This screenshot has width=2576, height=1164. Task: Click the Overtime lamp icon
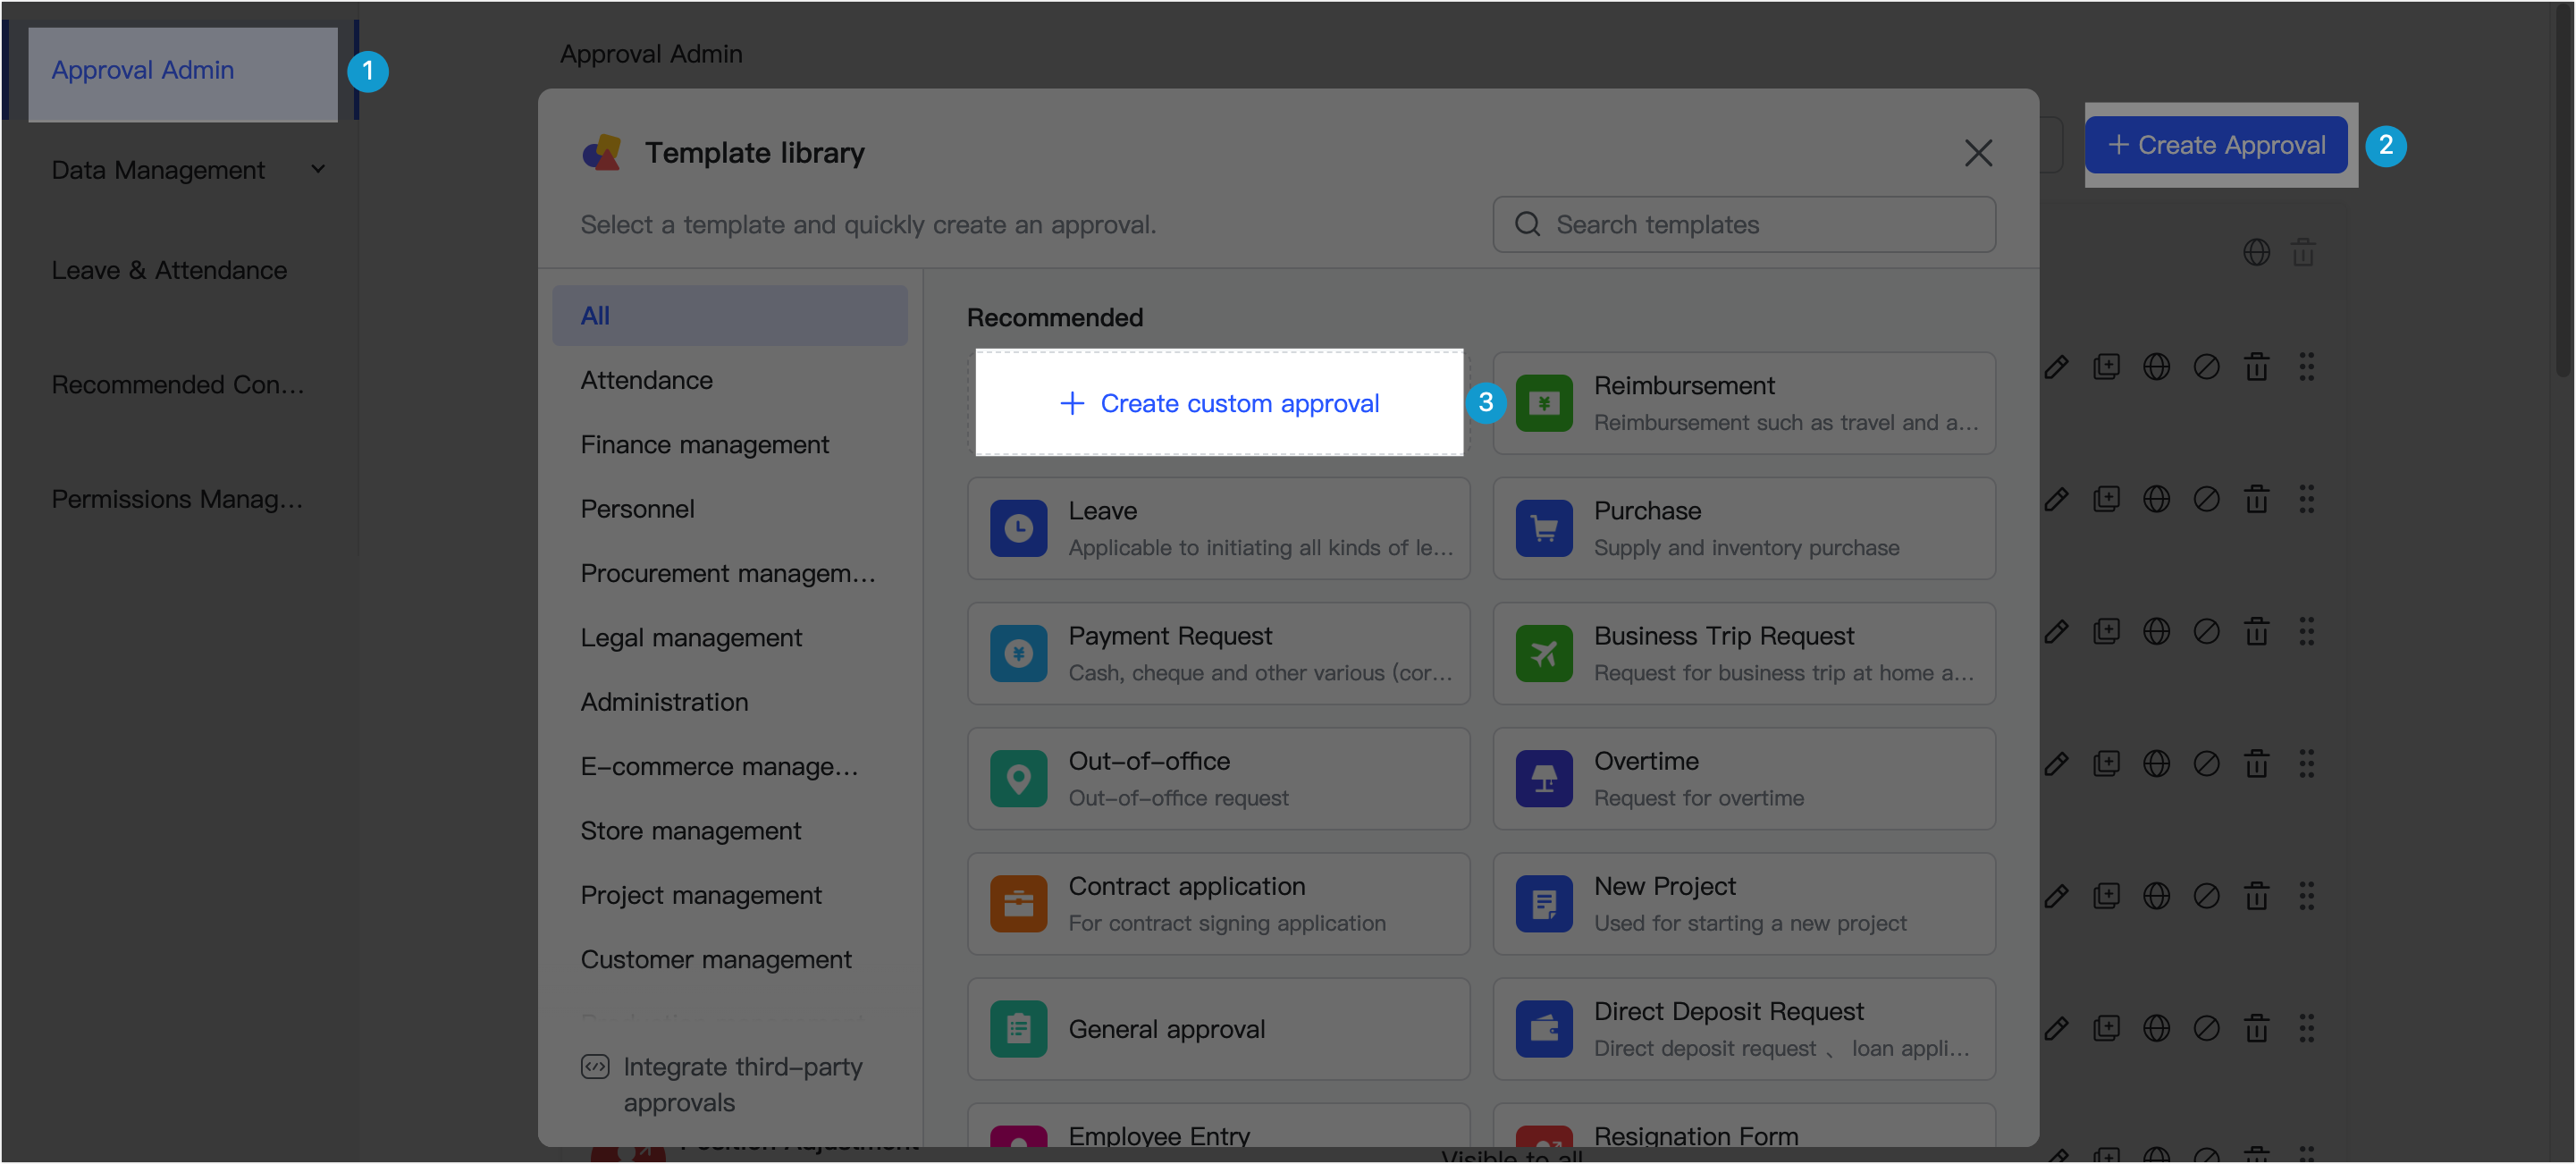(x=1543, y=778)
